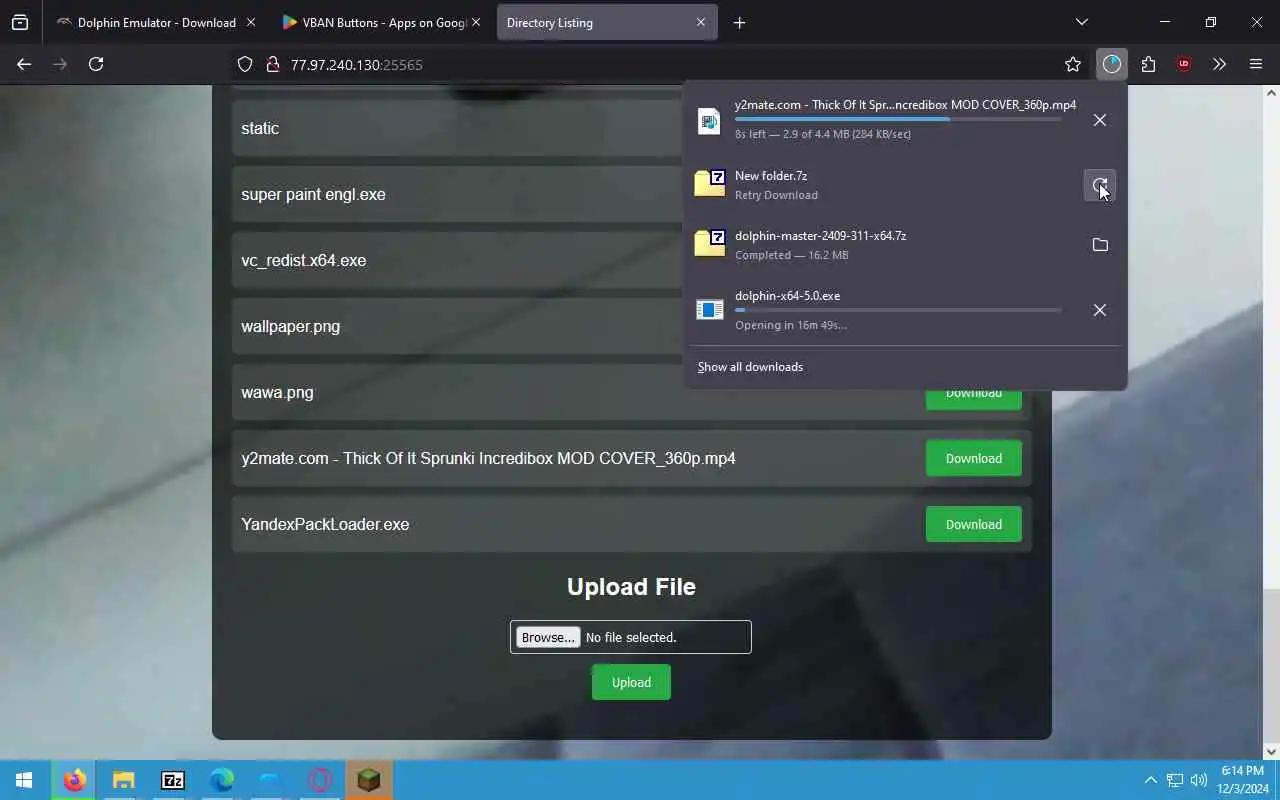The image size is (1280, 800).
Task: Show hidden system tray icons
Action: coord(1150,780)
